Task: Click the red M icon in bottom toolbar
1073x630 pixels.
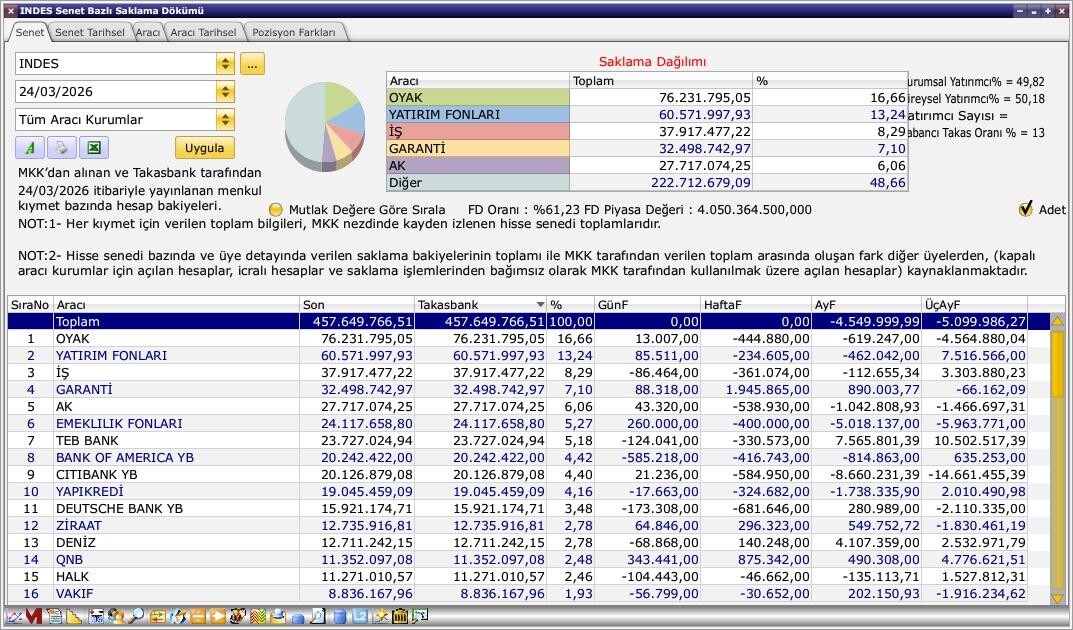Action: pos(34,617)
